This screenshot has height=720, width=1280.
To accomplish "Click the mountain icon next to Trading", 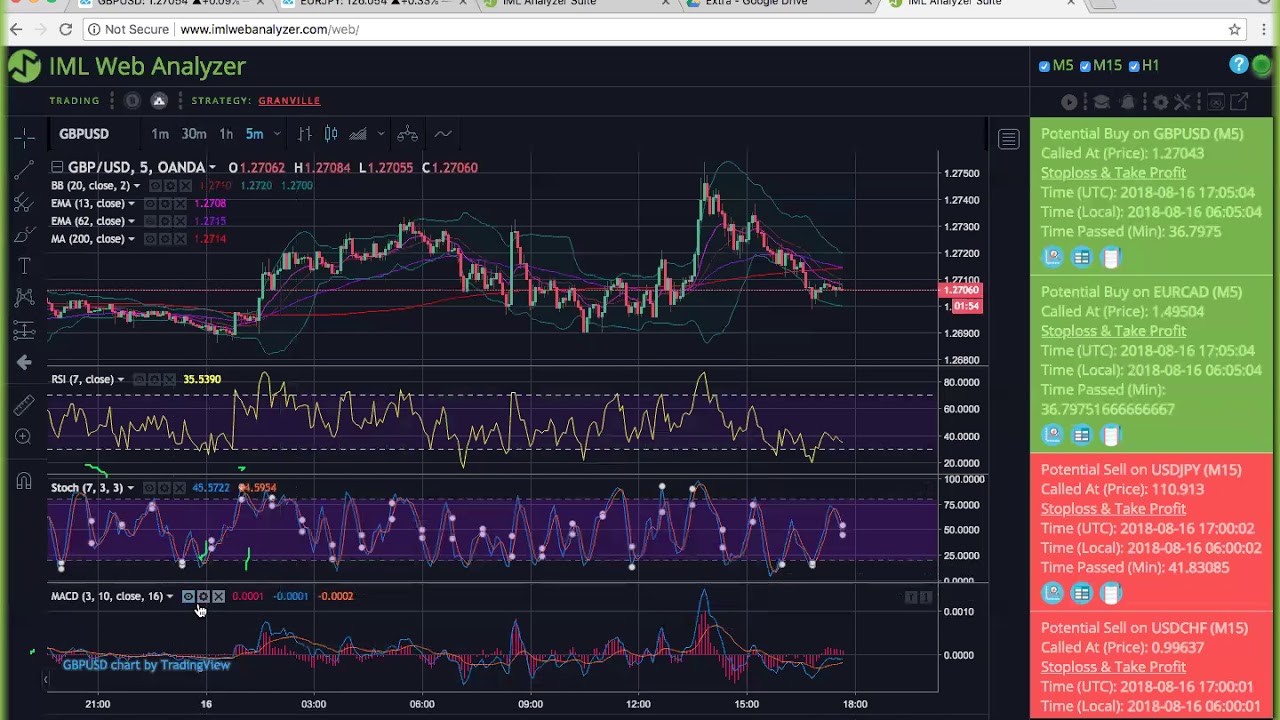I will tap(159, 100).
